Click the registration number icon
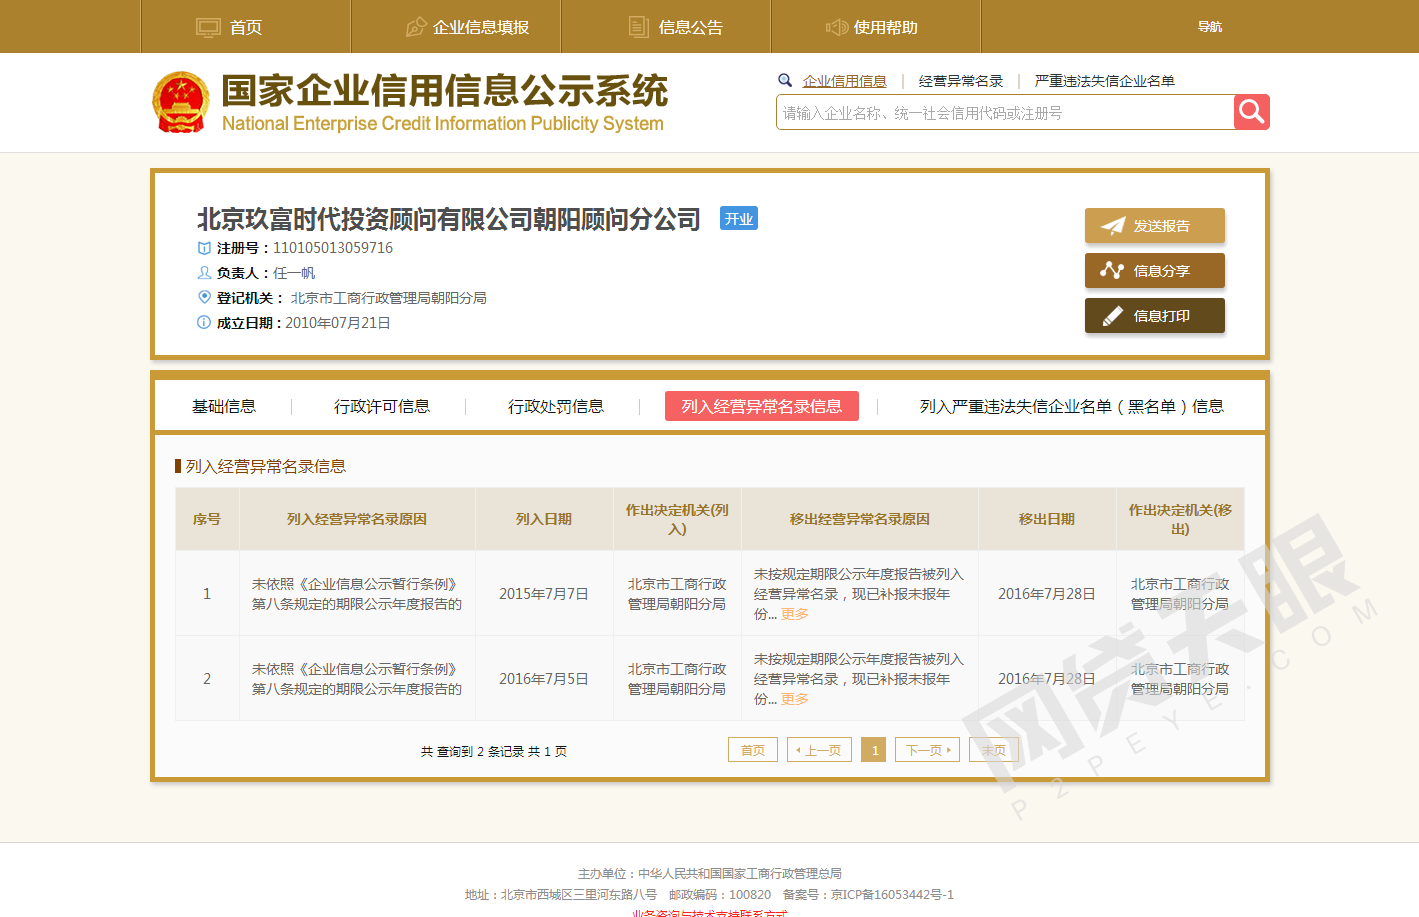 204,248
